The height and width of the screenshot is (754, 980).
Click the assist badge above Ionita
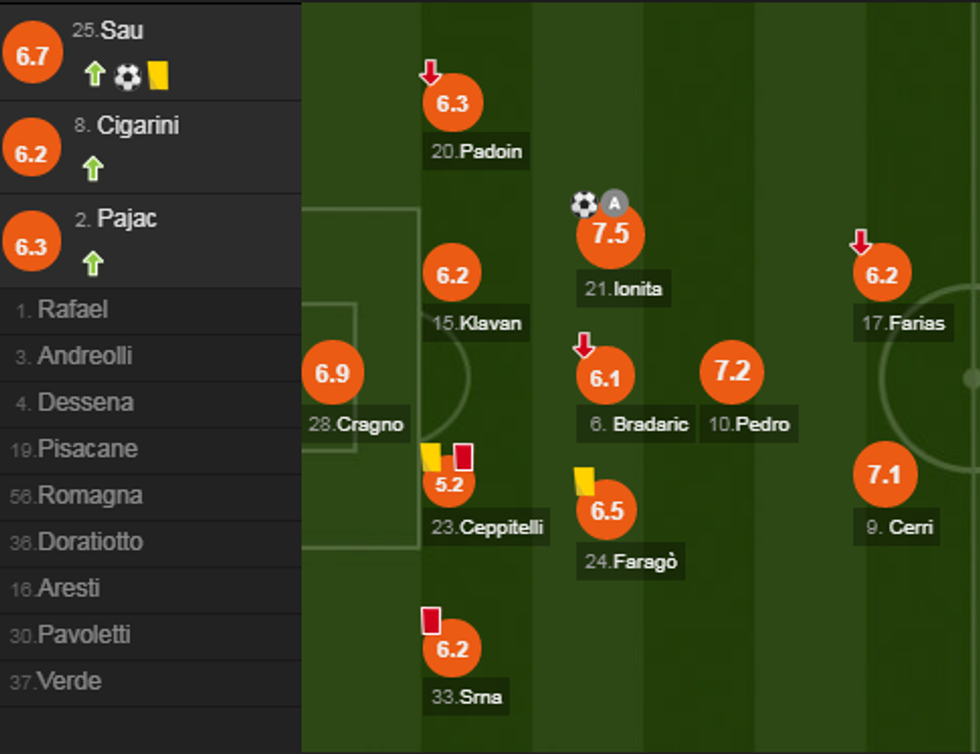(x=614, y=205)
